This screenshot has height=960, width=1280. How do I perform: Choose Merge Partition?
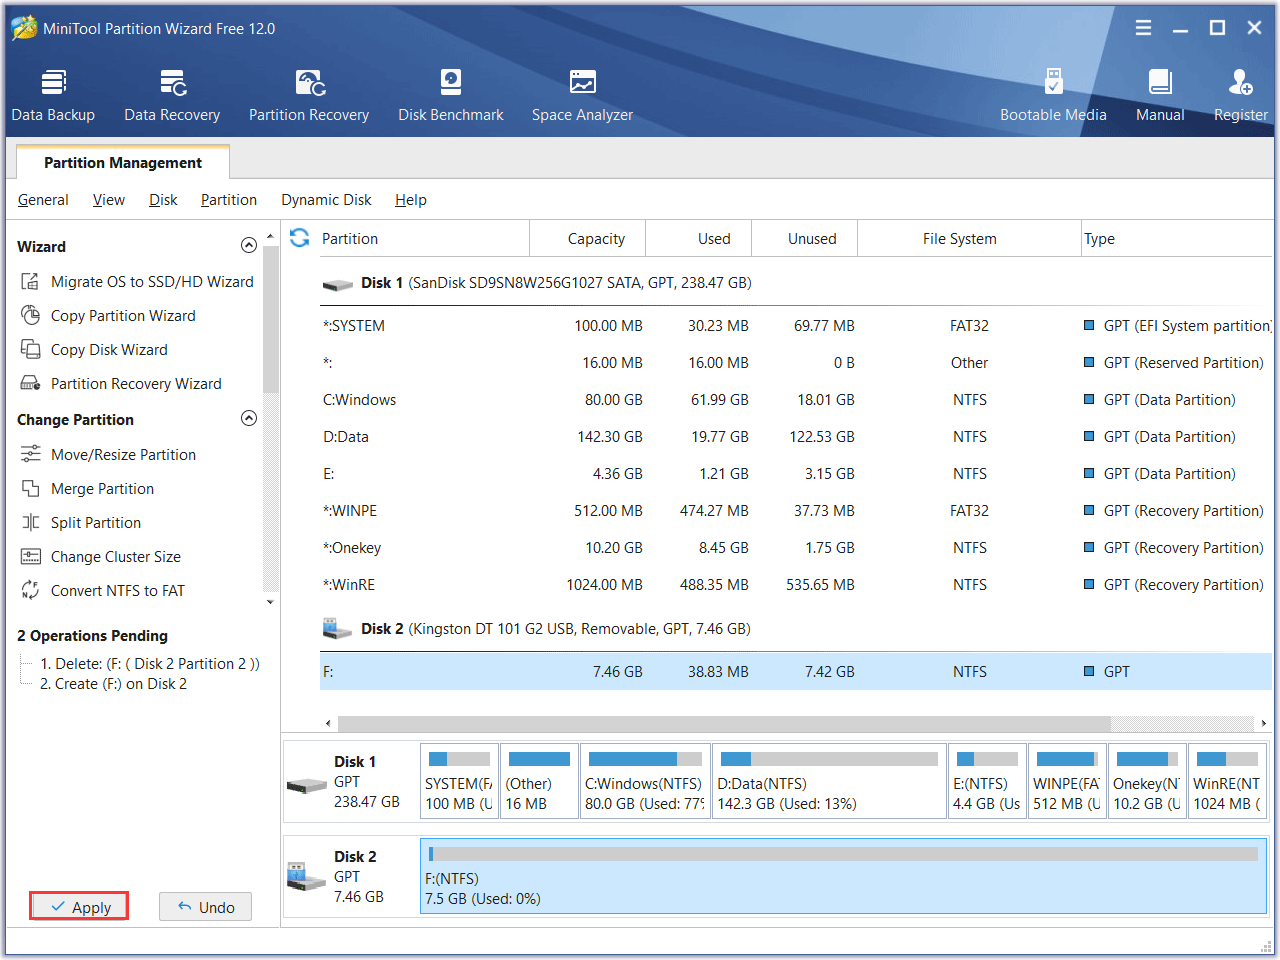tap(87, 489)
